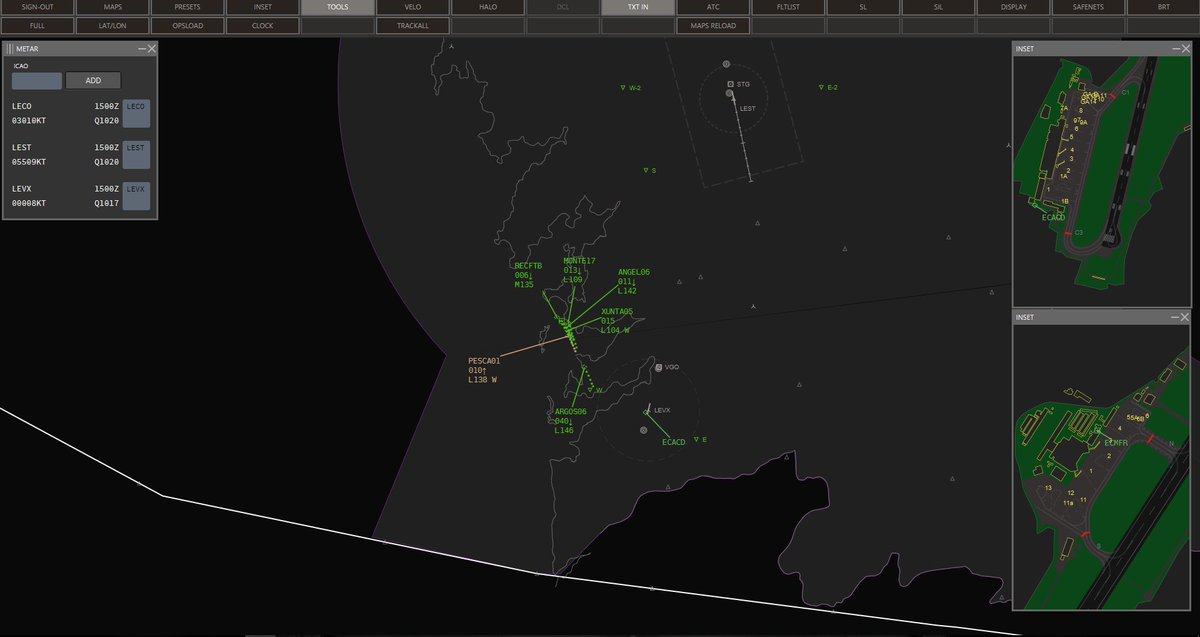
Task: Toggle VELO velocity vectors
Action: click(x=412, y=7)
